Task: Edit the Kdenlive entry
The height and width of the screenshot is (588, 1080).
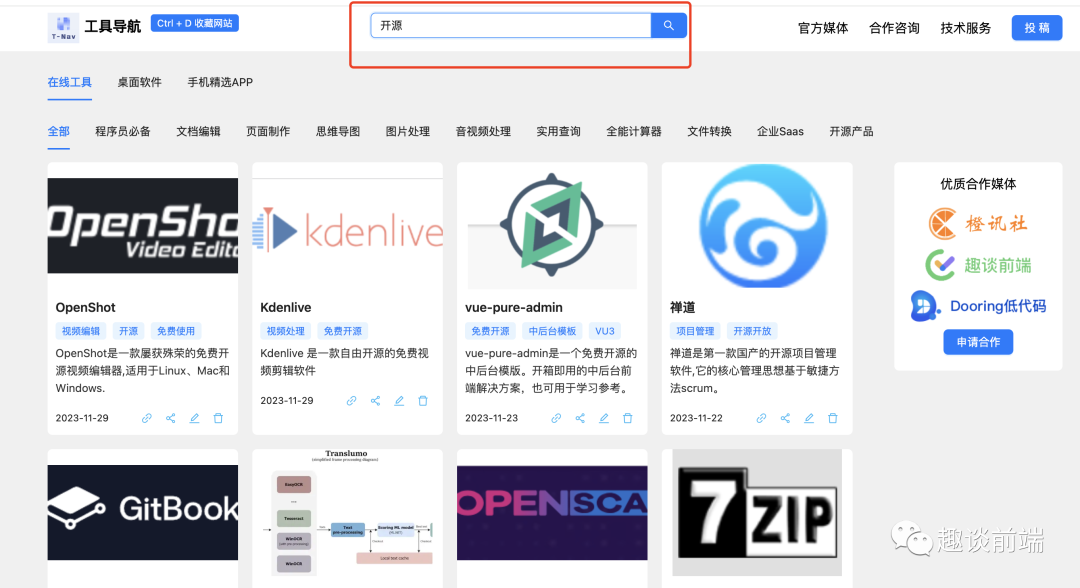Action: click(x=399, y=400)
